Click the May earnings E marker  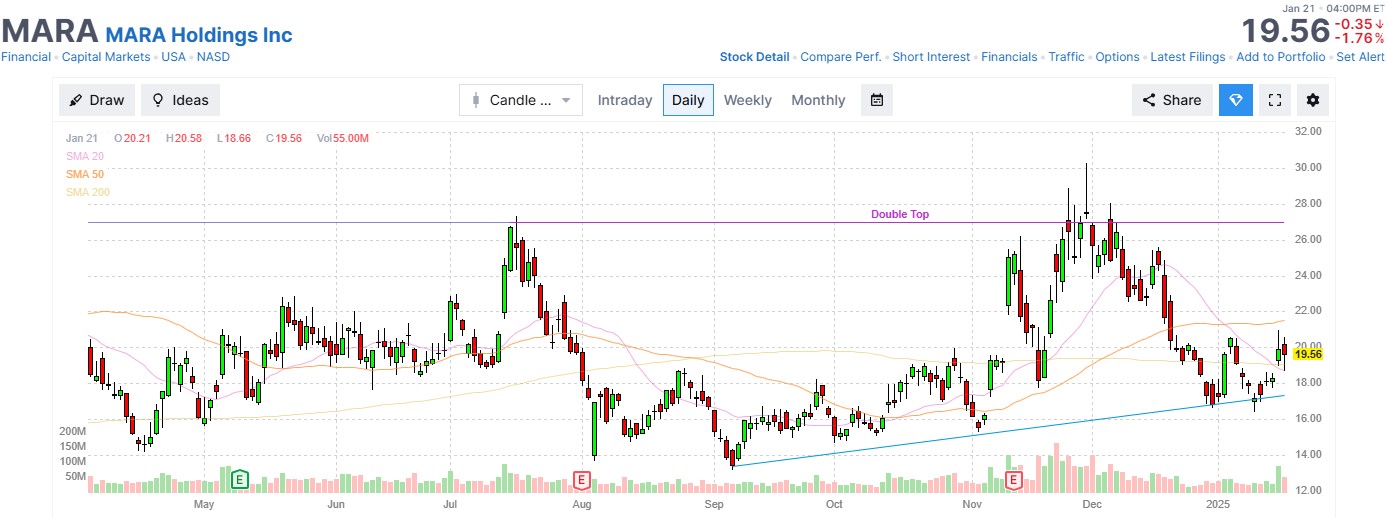pos(240,481)
